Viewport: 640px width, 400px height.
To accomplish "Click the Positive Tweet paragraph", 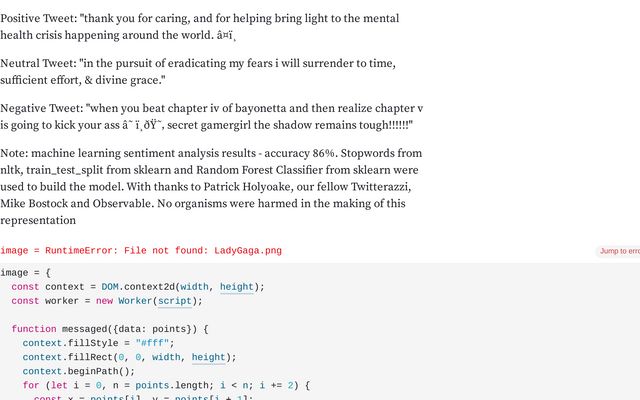I will pyautogui.click(x=200, y=27).
